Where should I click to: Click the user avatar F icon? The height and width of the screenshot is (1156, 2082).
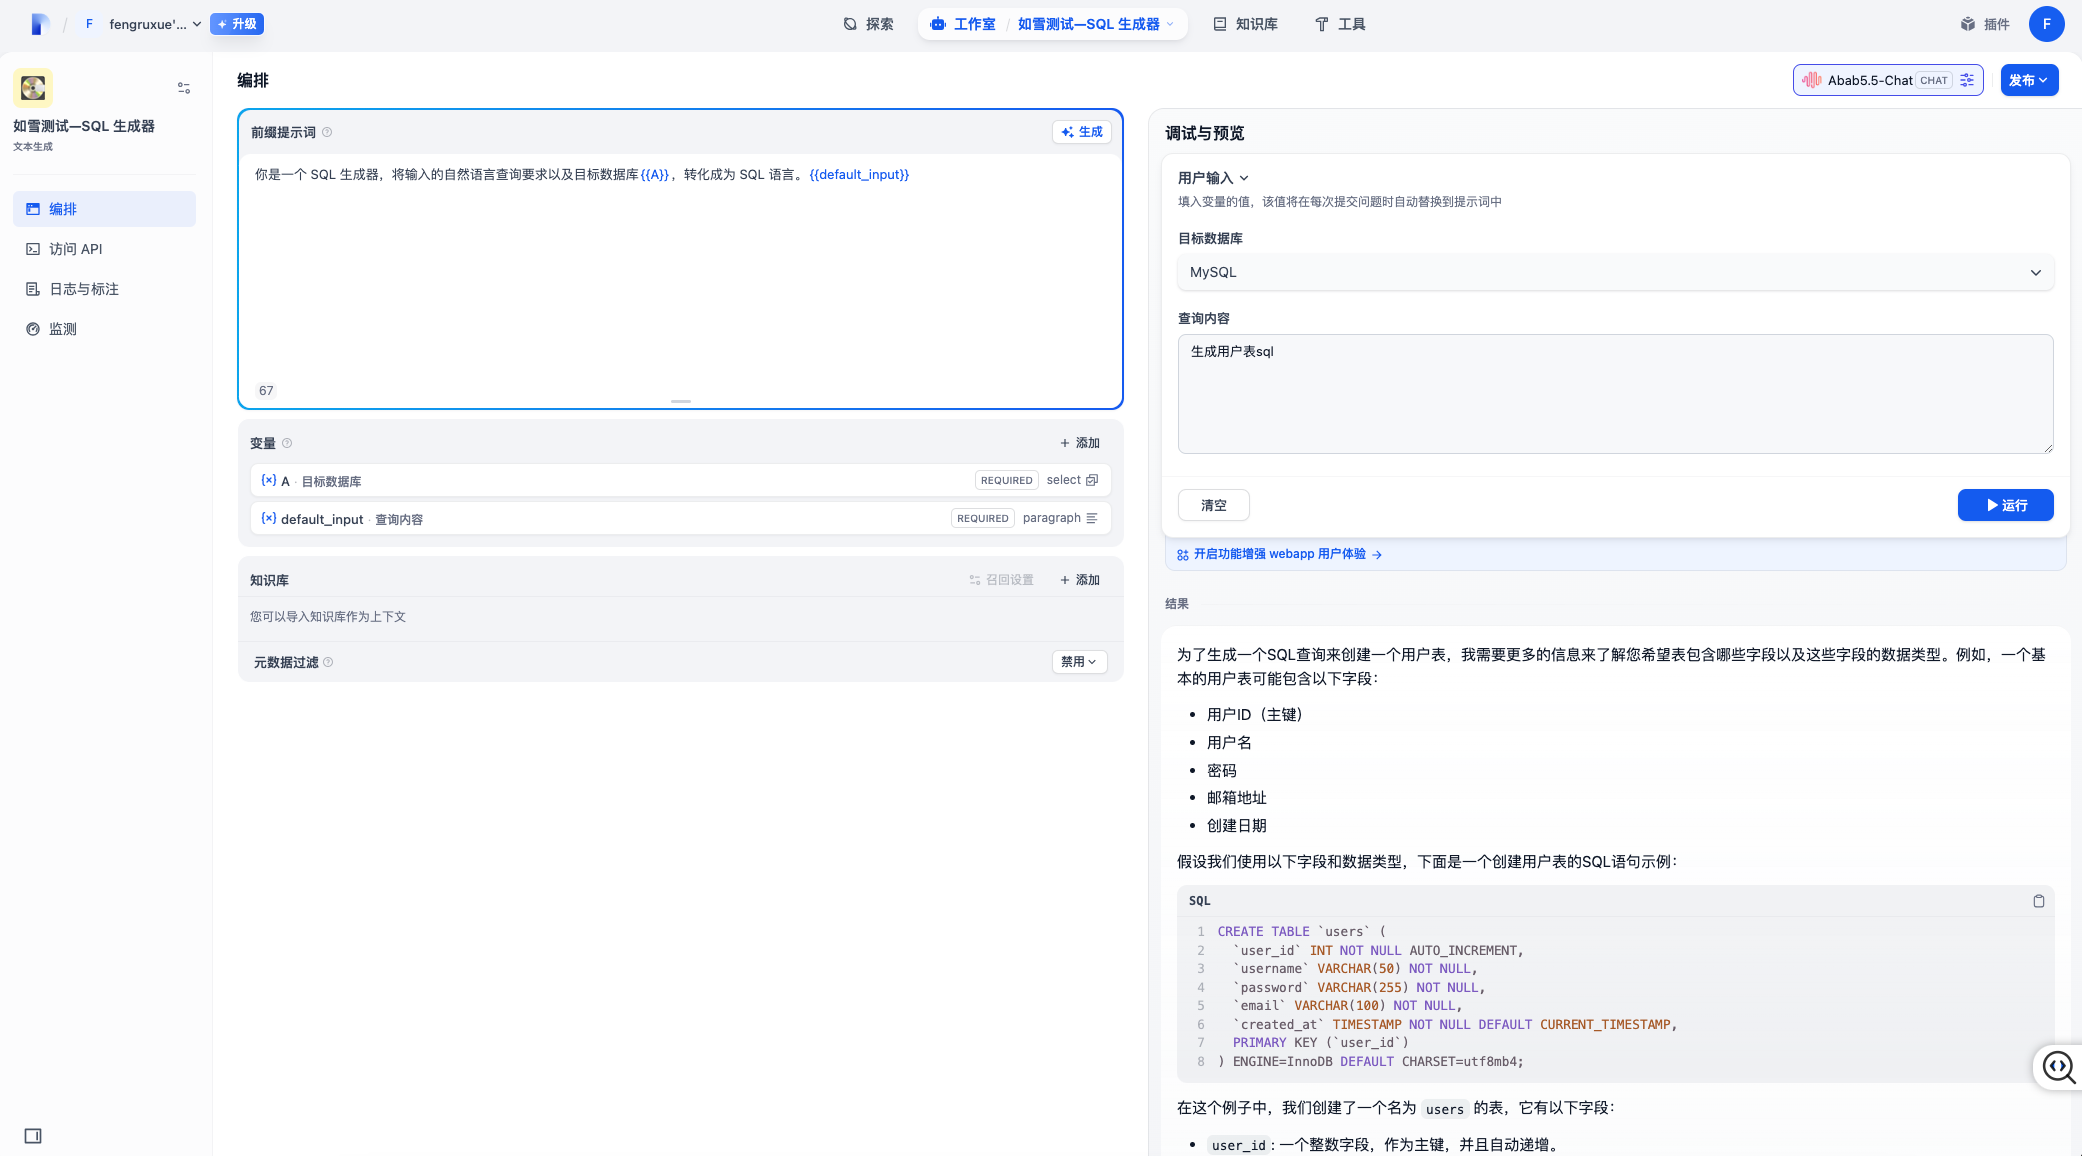coord(2046,24)
